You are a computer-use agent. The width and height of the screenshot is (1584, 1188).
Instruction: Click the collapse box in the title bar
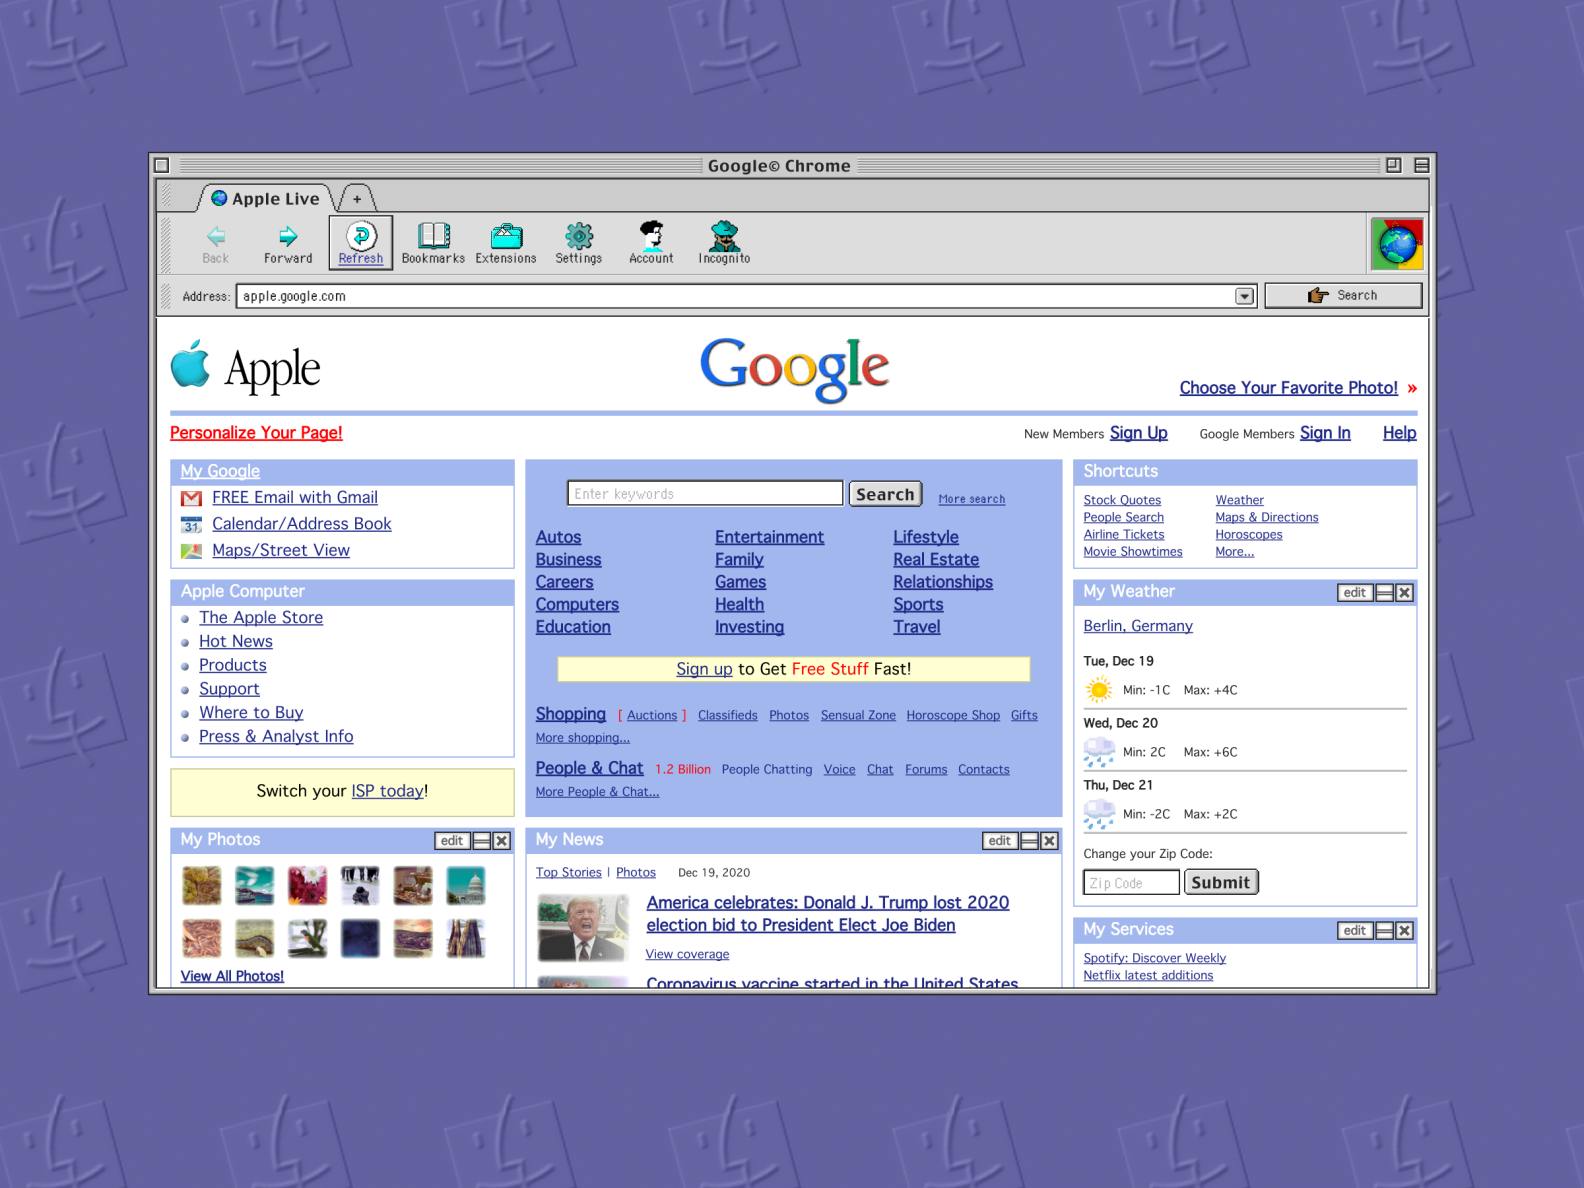coord(1421,165)
